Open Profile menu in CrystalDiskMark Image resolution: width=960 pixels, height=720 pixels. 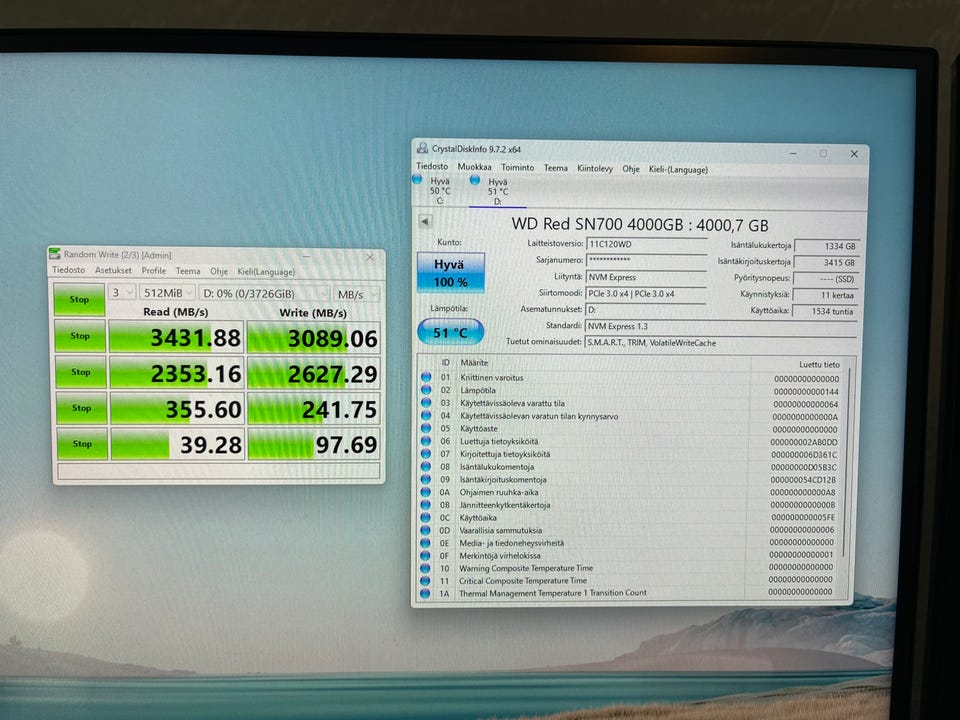coord(154,271)
